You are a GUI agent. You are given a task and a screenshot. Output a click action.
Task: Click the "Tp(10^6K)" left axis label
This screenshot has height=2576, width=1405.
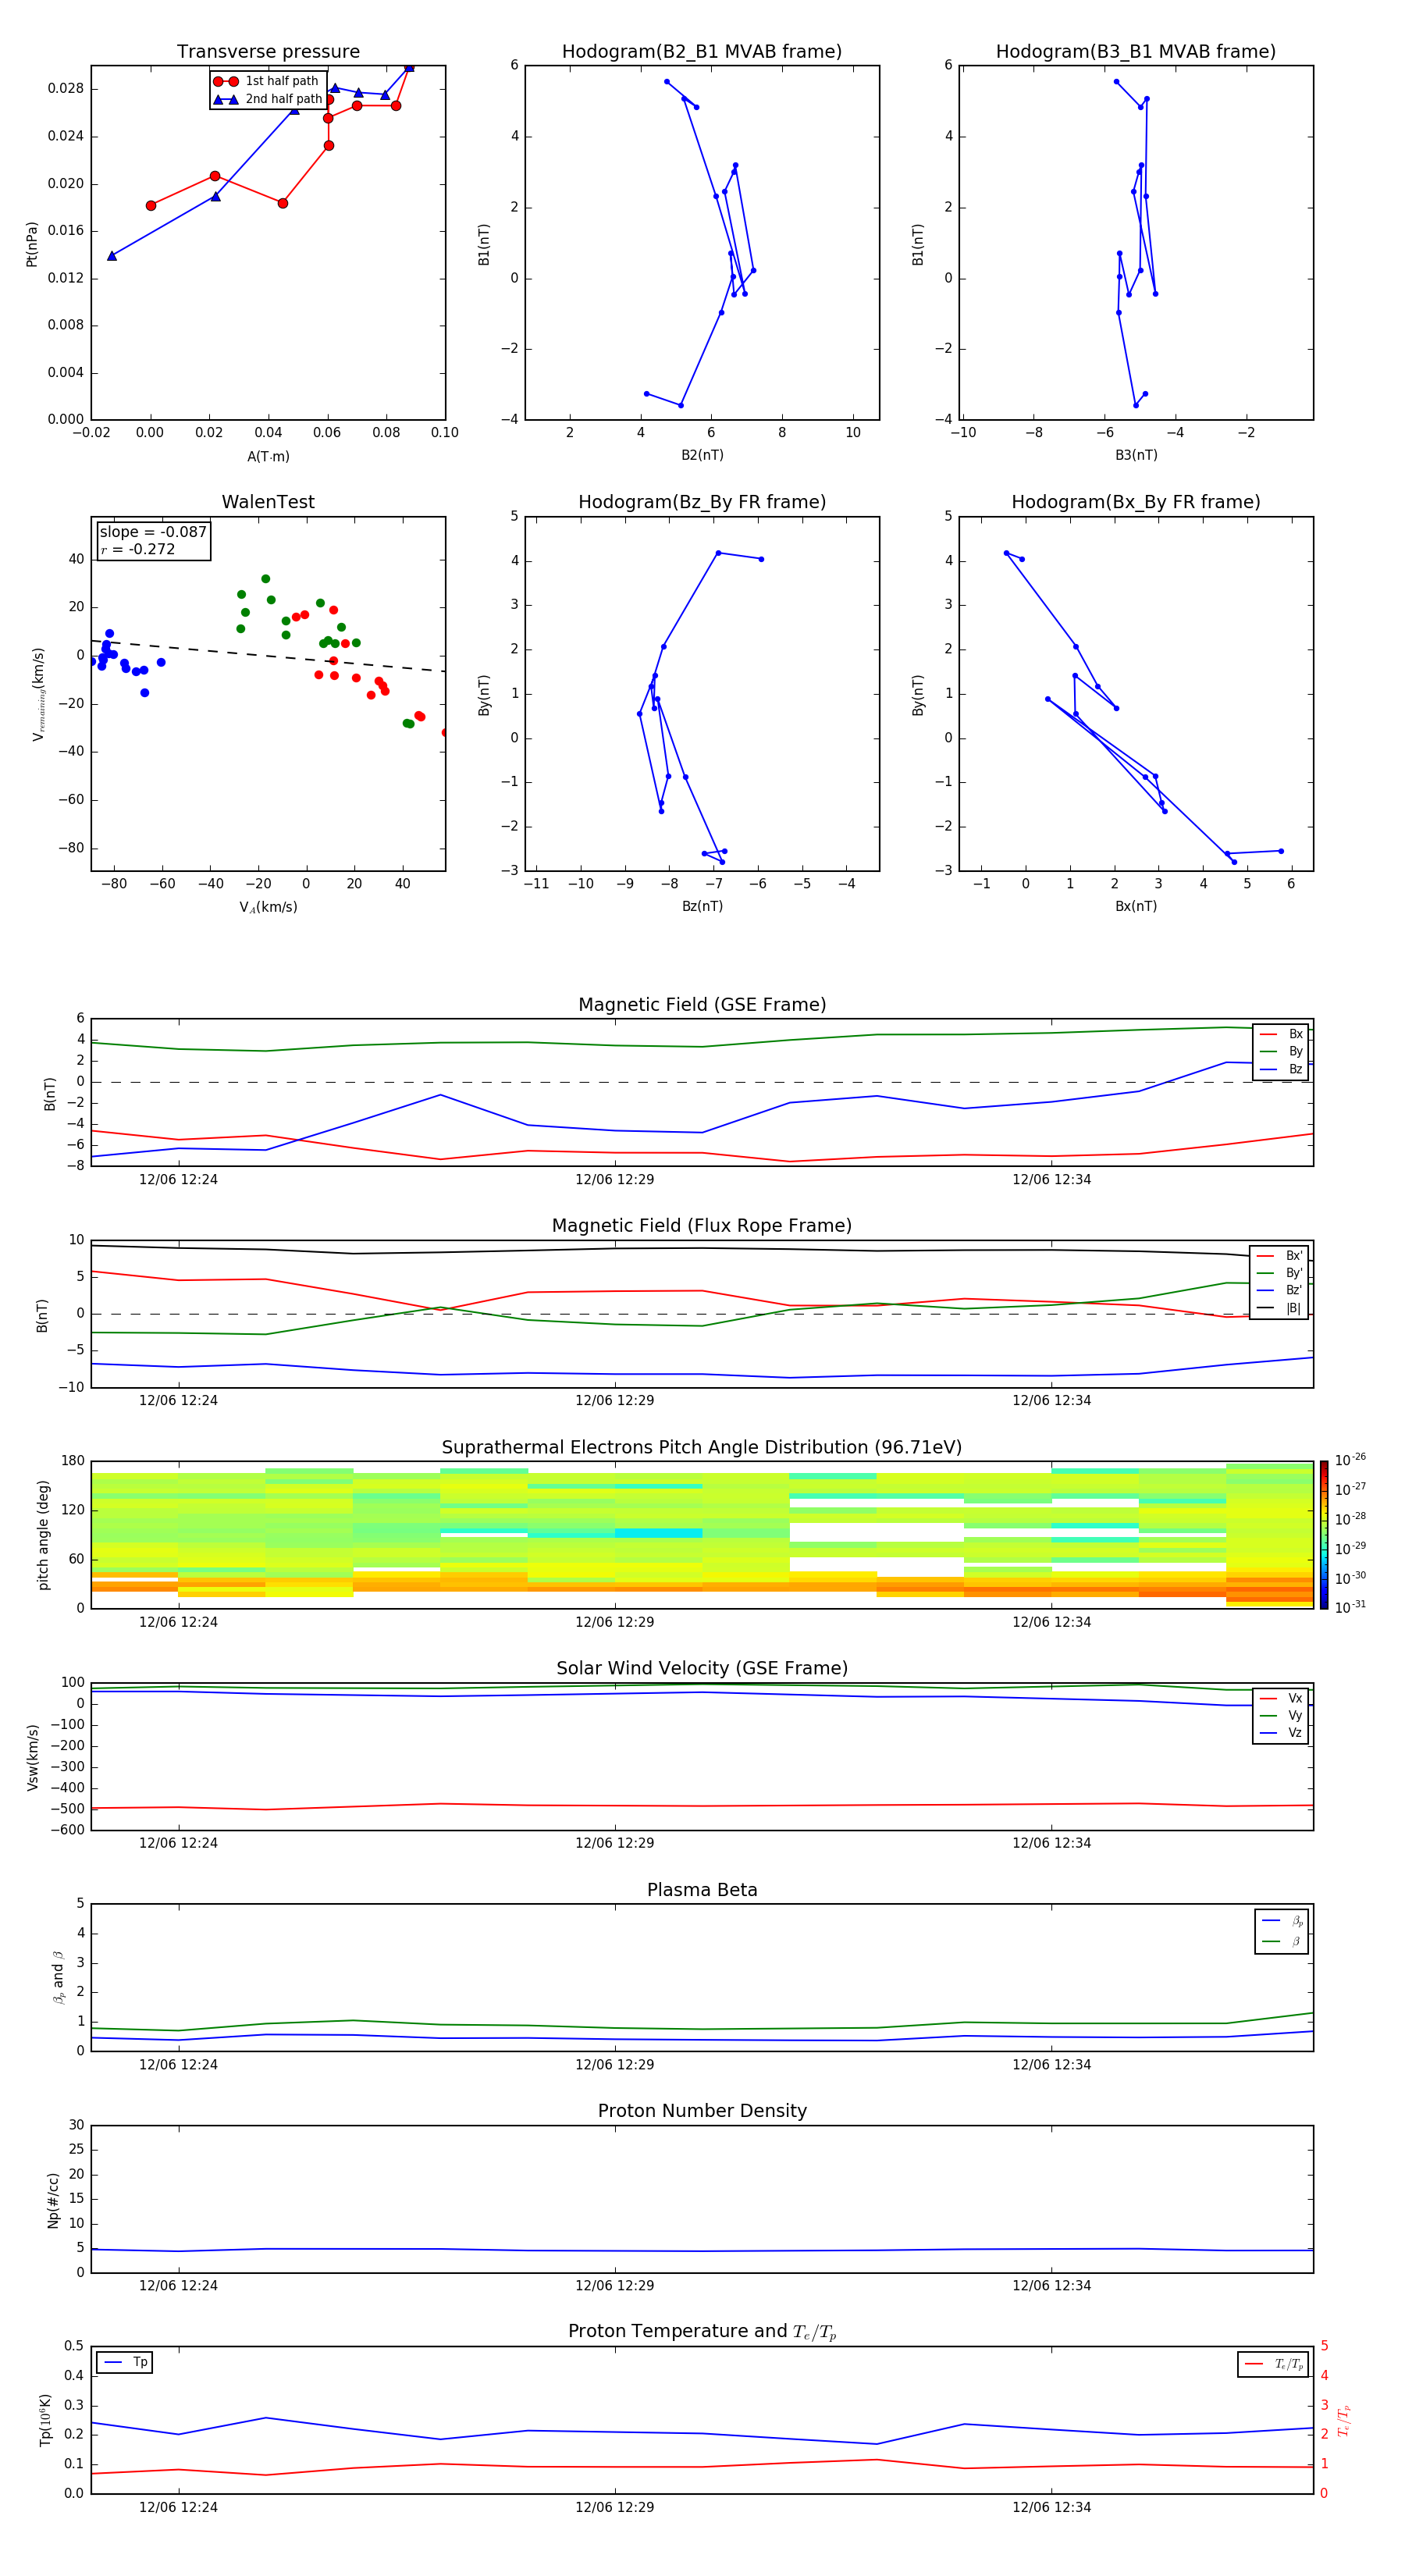45,2420
